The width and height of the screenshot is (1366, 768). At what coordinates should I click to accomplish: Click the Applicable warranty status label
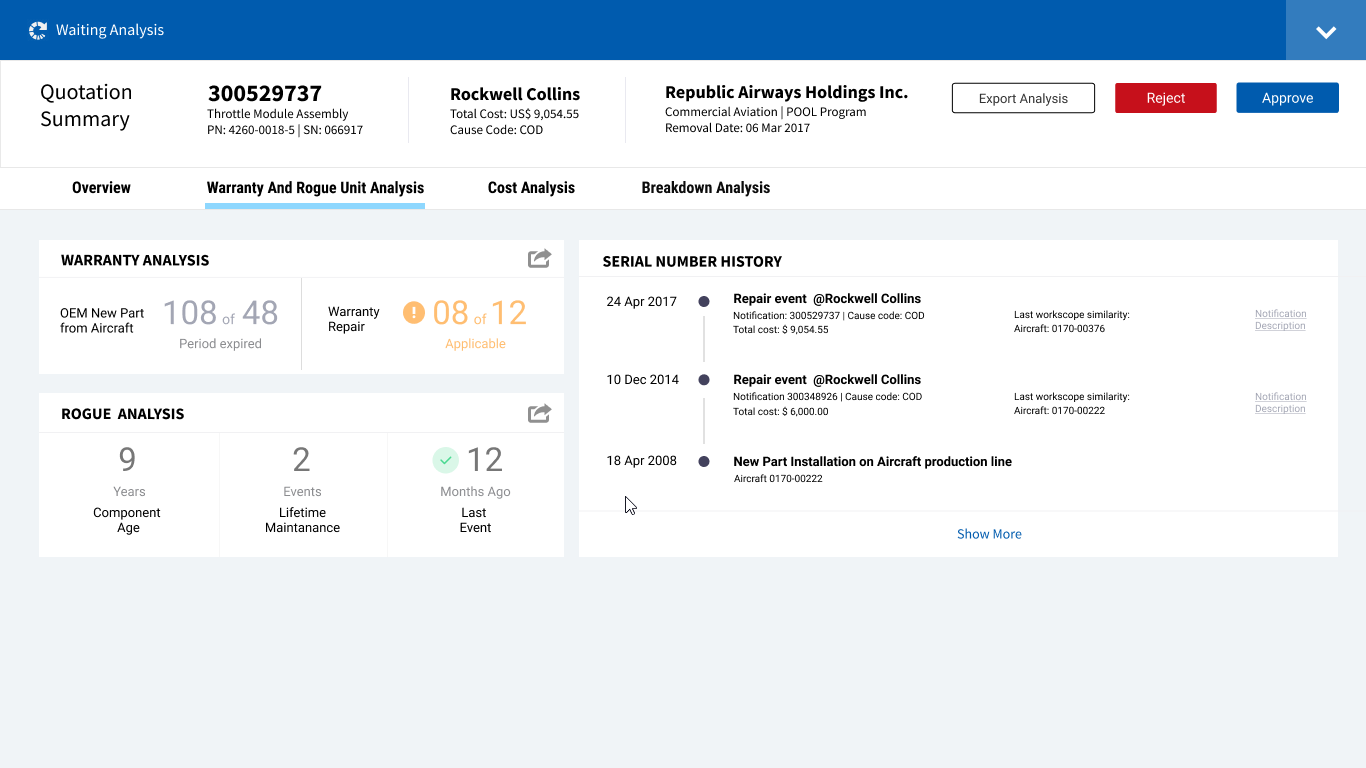pos(475,344)
